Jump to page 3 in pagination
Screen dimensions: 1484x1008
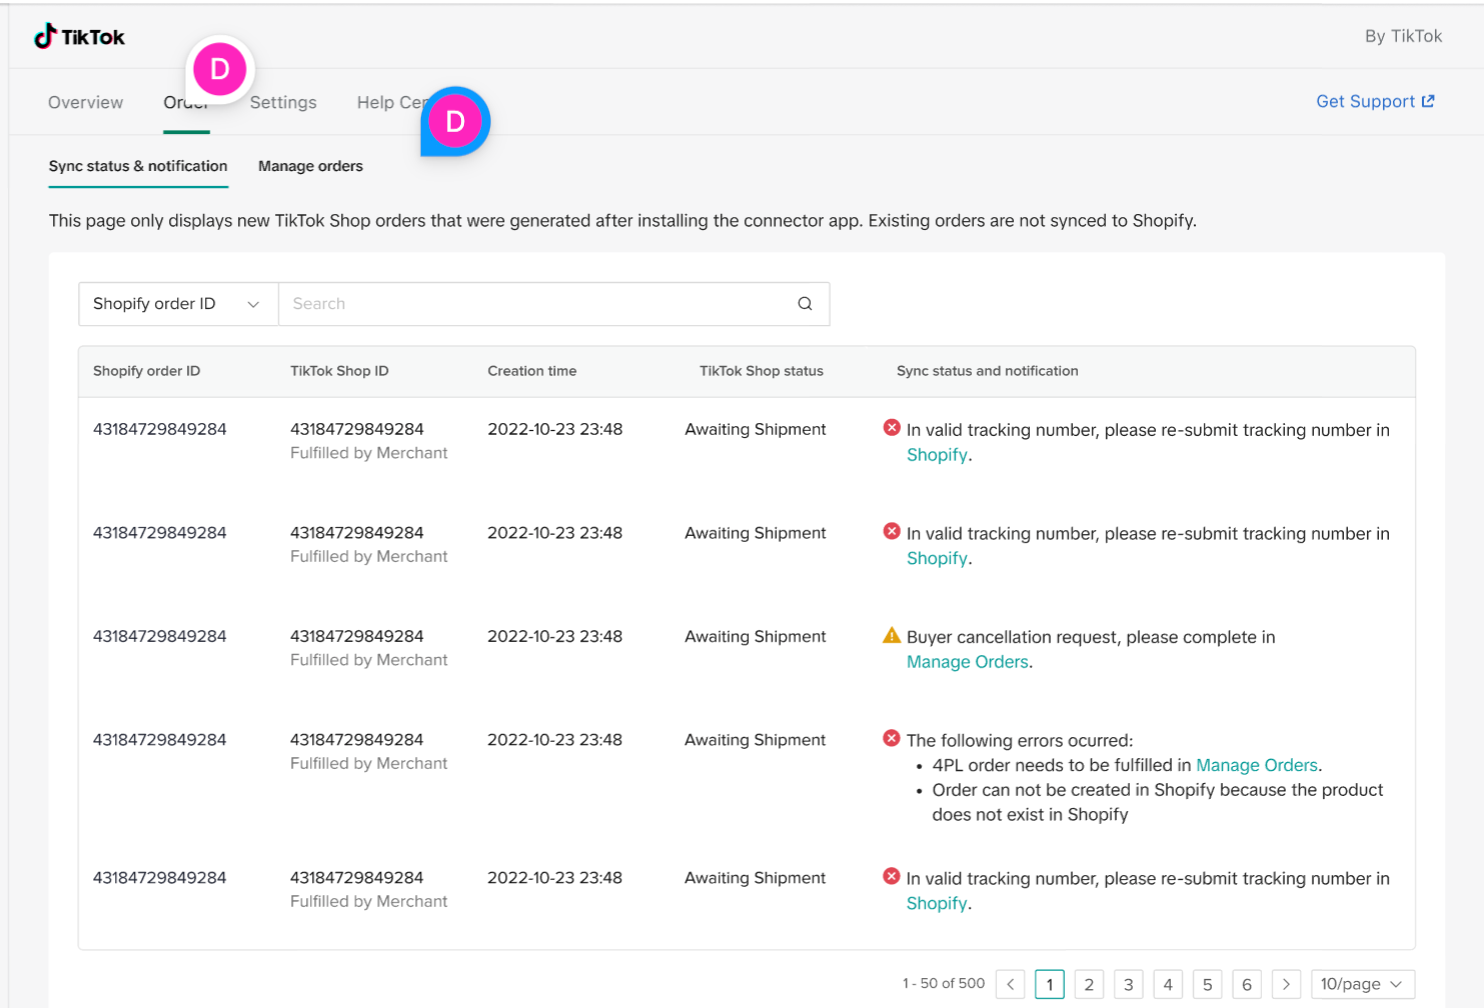click(x=1128, y=984)
